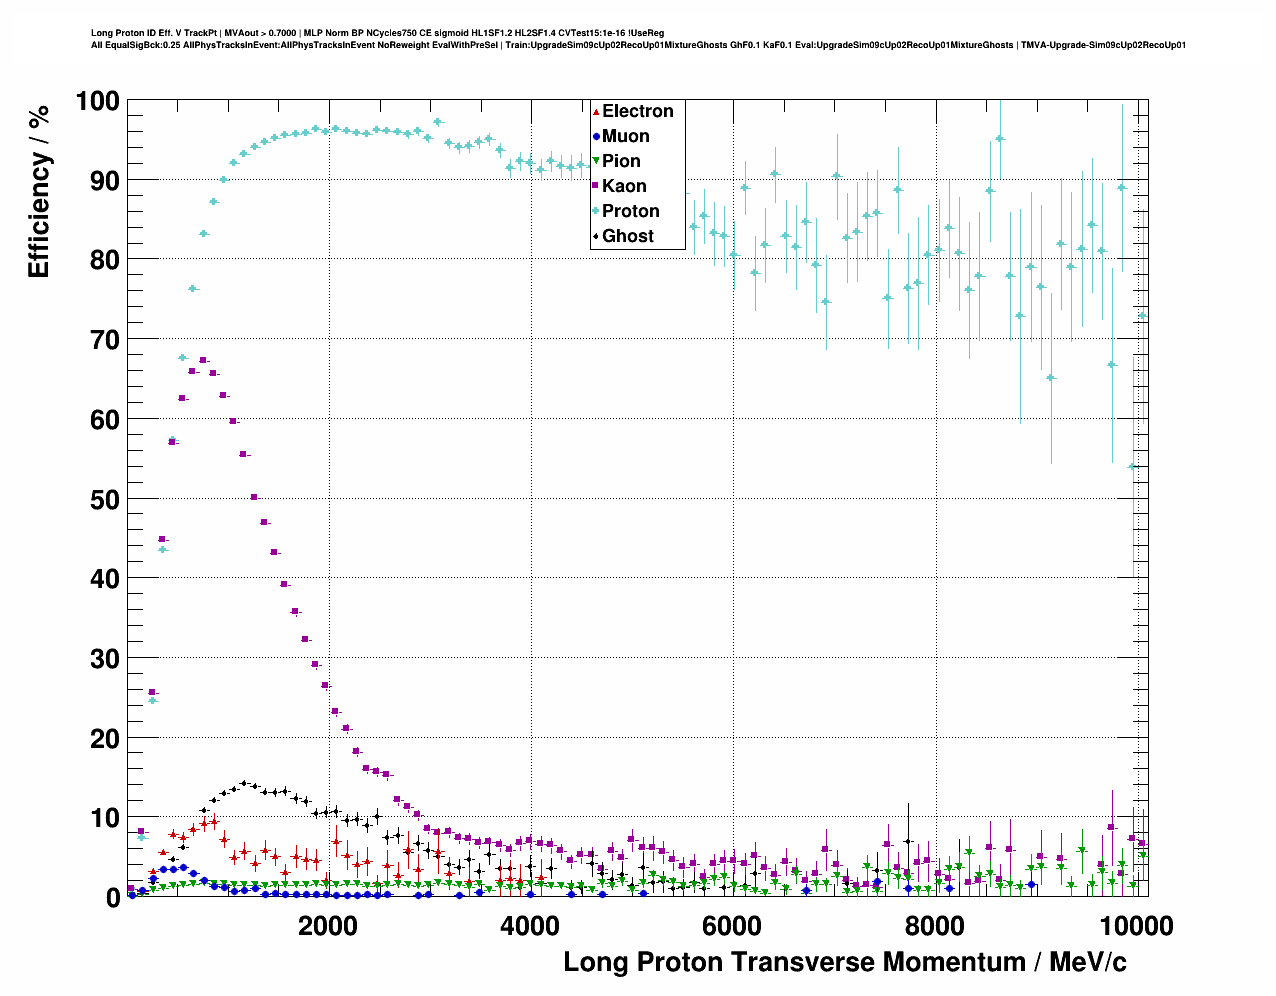
Task: Click the purple Kaon square legend marker
Action: [596, 186]
